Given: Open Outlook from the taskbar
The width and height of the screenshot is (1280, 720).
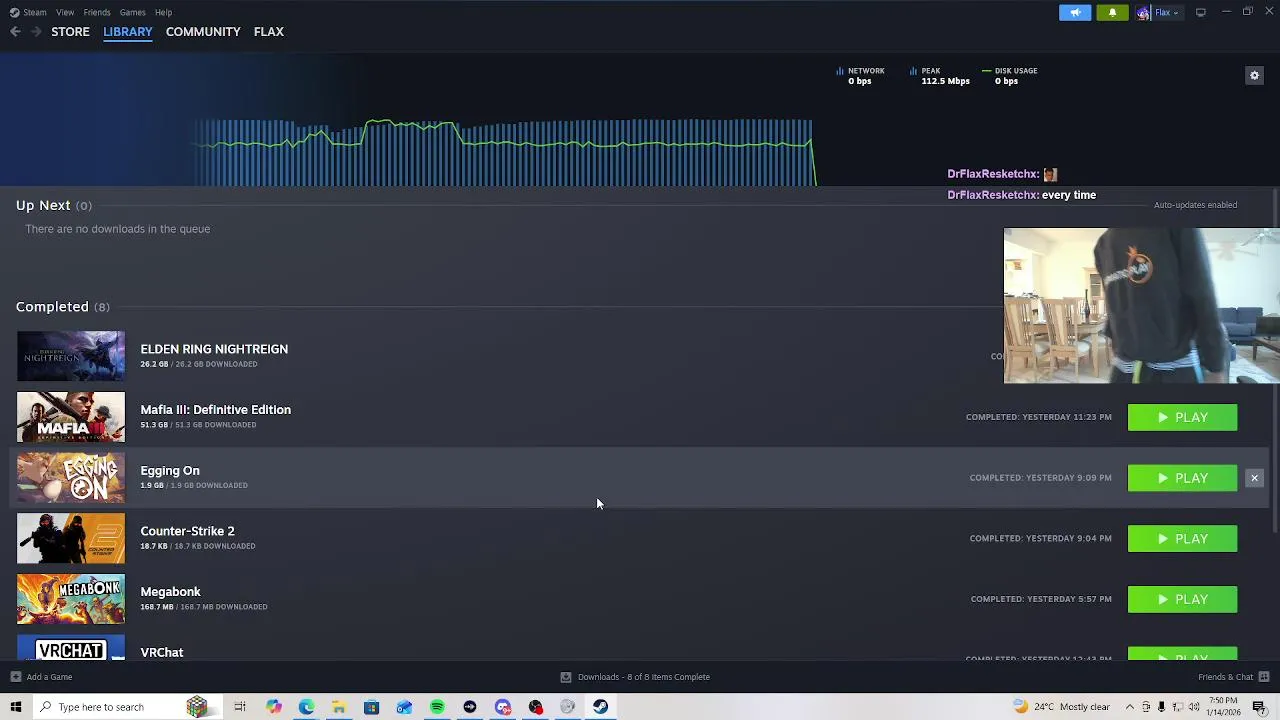Looking at the screenshot, I should pos(404,707).
